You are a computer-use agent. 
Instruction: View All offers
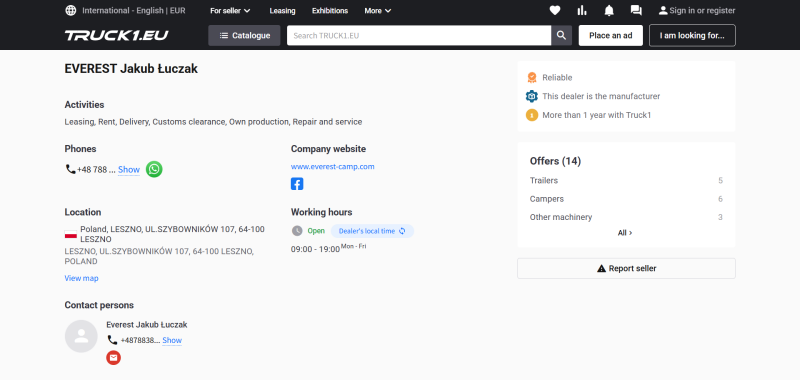tap(625, 233)
